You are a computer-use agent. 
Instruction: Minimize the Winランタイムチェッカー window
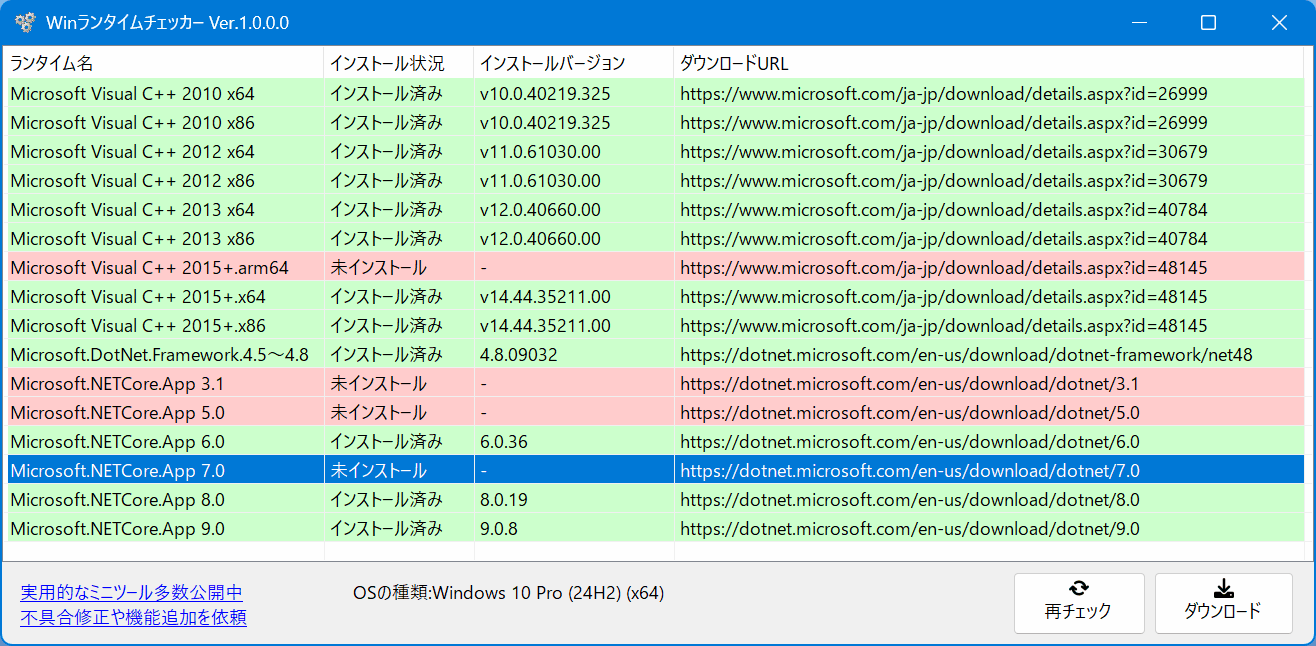tap(1139, 22)
